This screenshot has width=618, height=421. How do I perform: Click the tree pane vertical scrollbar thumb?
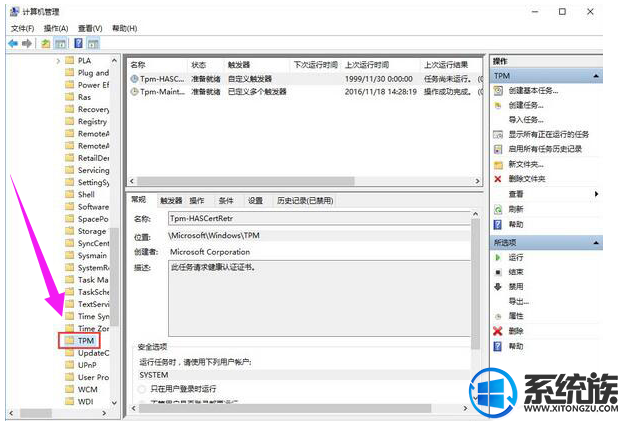click(114, 276)
